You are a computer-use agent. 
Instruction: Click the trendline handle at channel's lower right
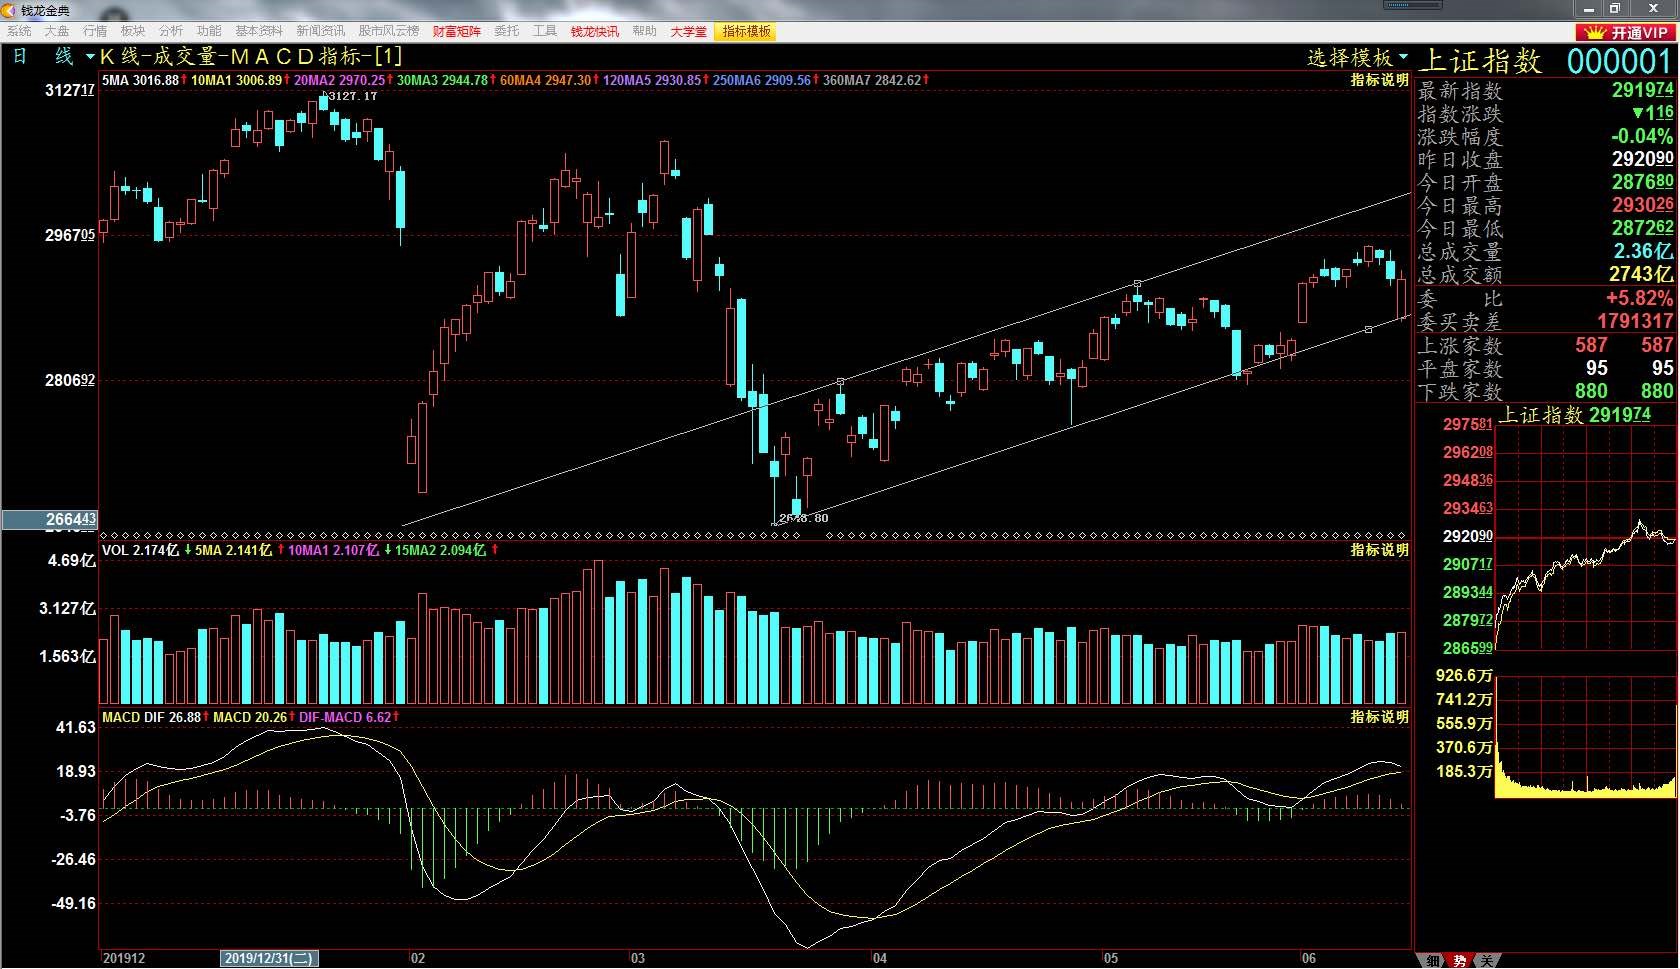tap(1369, 329)
